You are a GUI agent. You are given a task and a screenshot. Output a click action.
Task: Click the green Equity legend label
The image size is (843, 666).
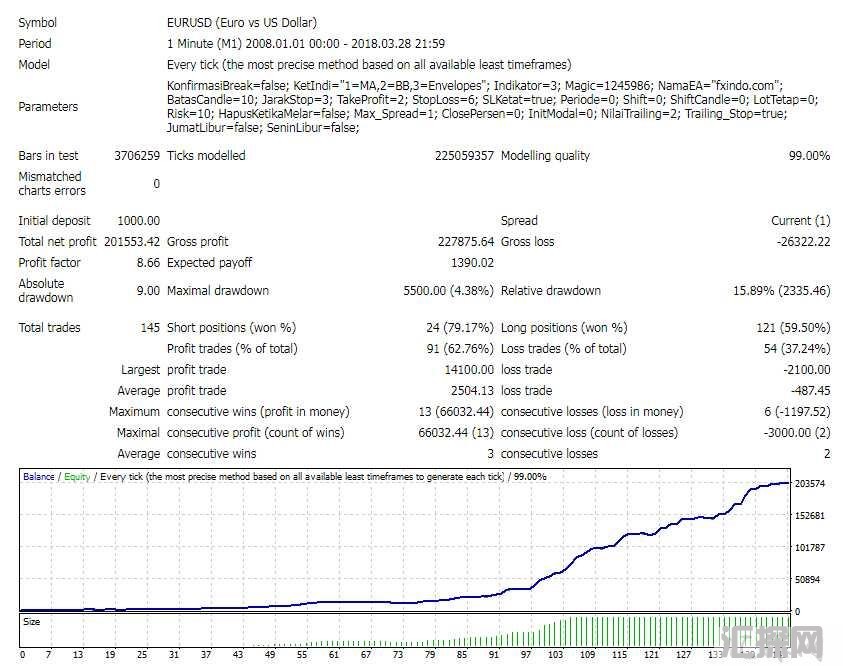point(77,477)
